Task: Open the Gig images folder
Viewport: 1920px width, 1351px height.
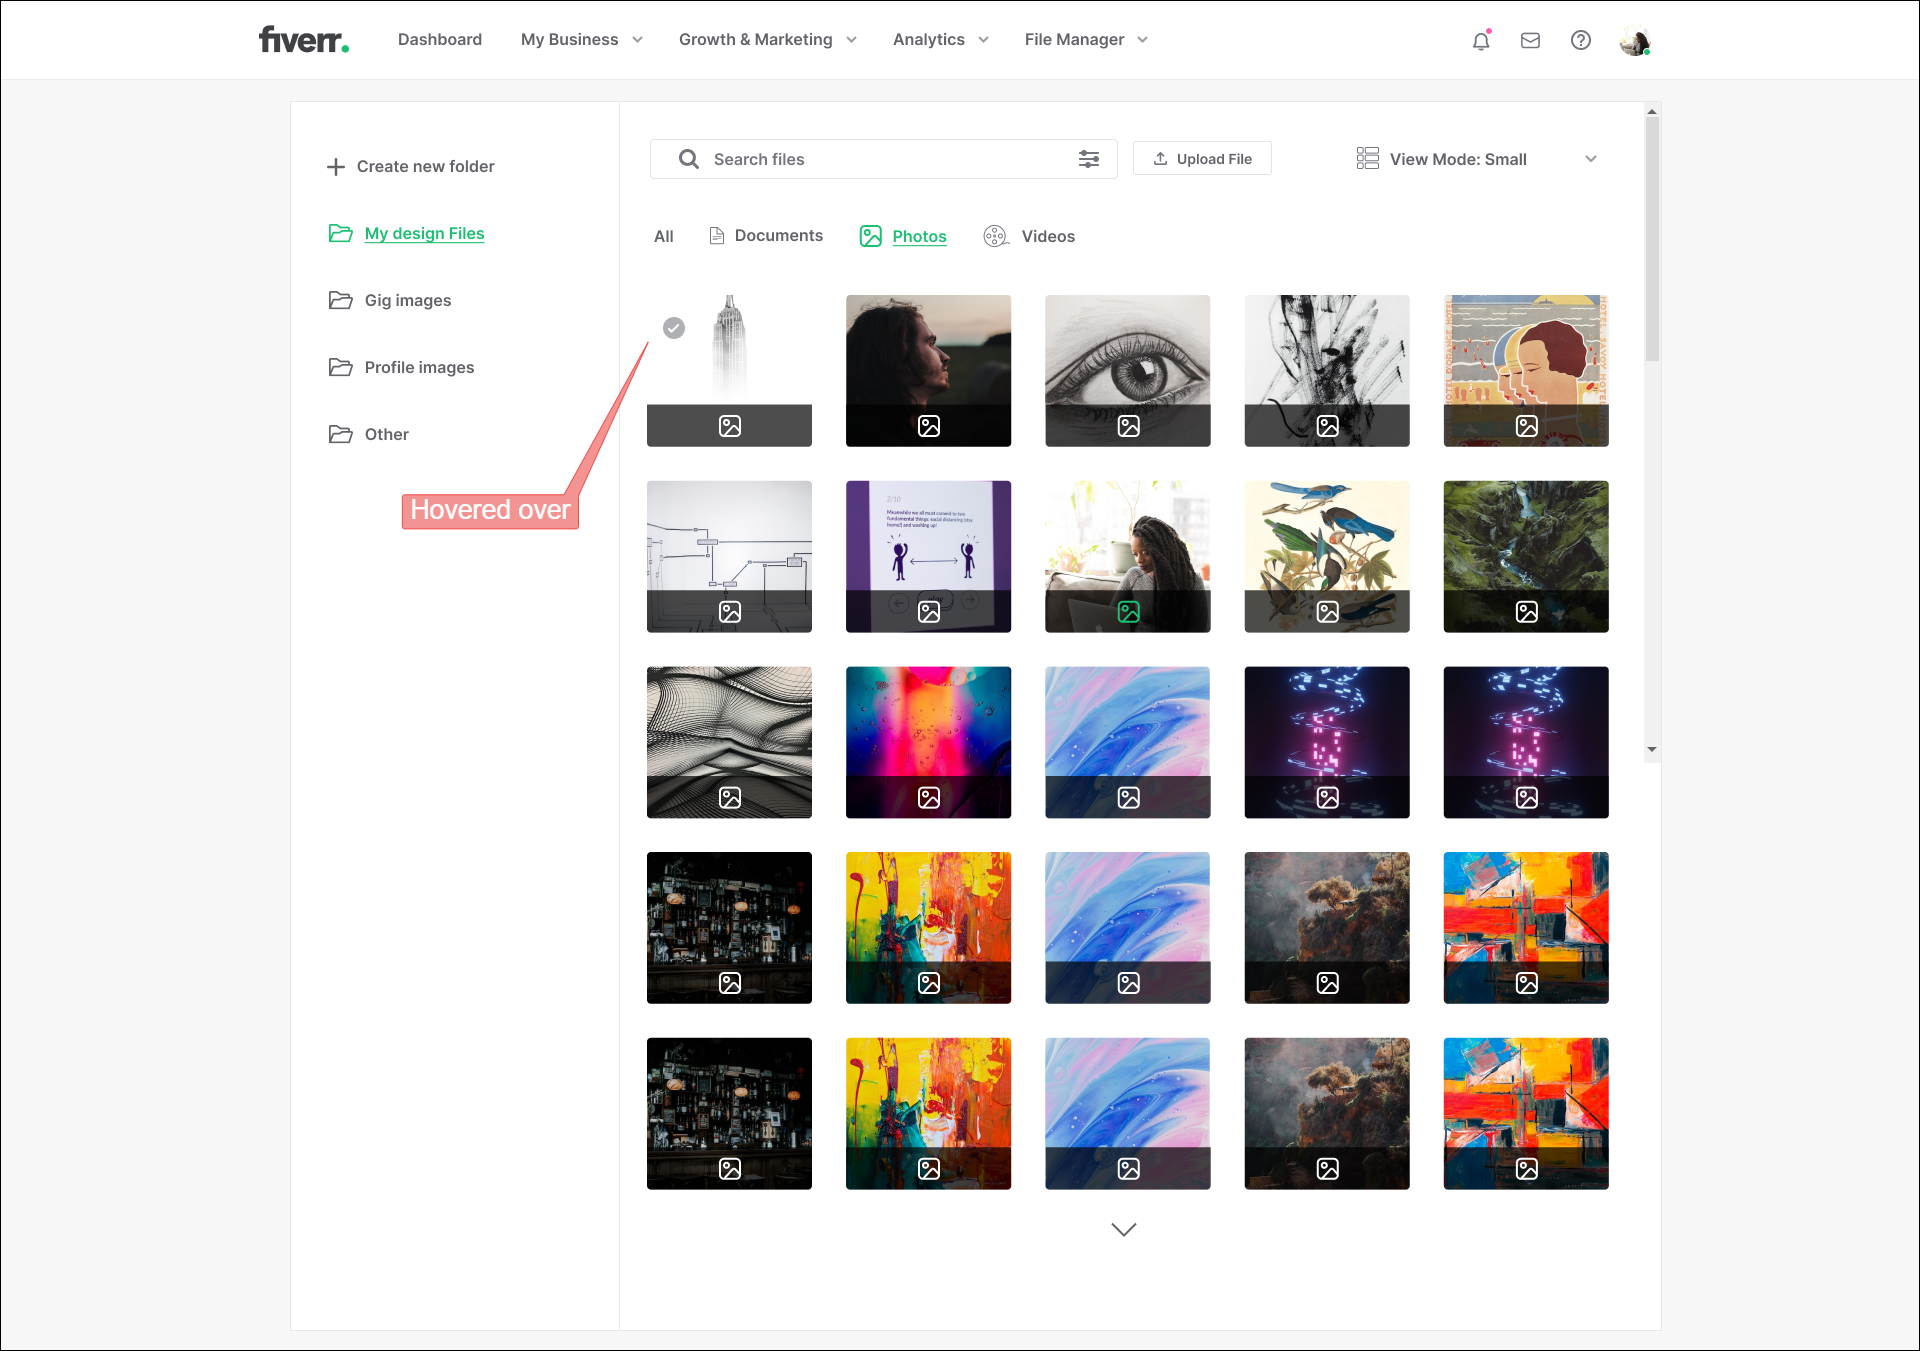Action: 407,300
